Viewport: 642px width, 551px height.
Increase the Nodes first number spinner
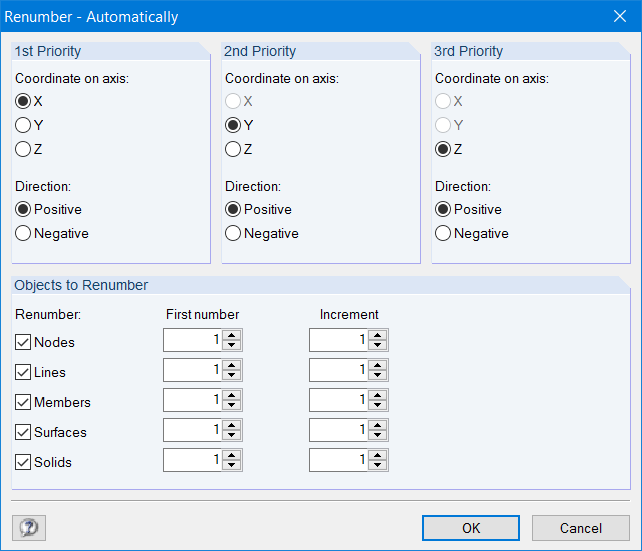232,335
